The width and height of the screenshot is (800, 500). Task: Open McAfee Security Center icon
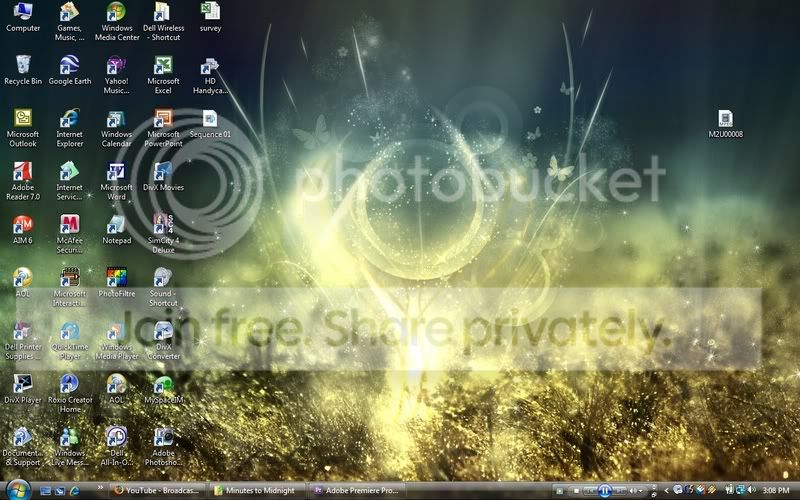point(69,234)
